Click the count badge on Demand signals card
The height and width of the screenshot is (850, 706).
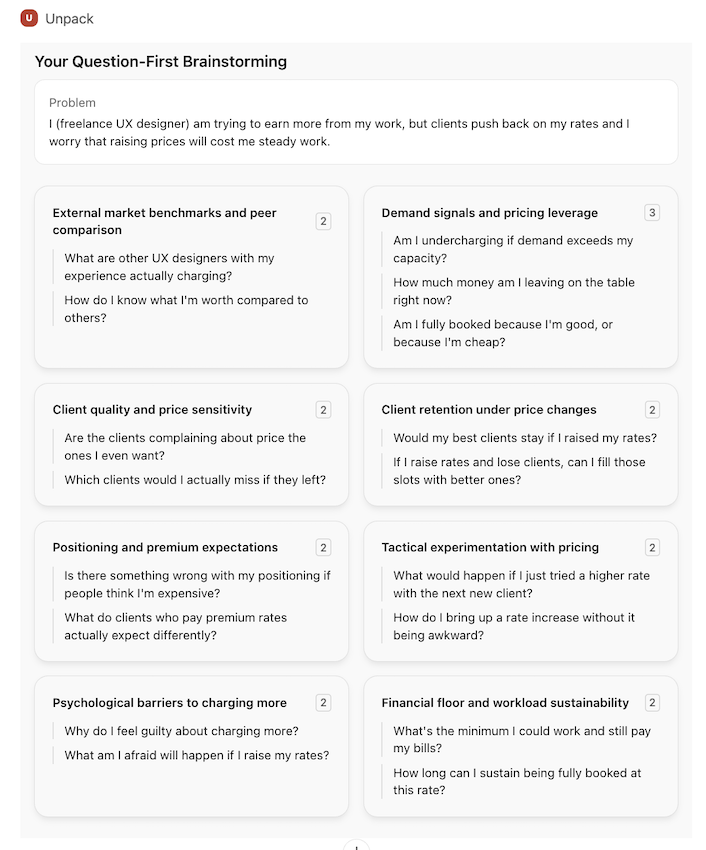652,213
